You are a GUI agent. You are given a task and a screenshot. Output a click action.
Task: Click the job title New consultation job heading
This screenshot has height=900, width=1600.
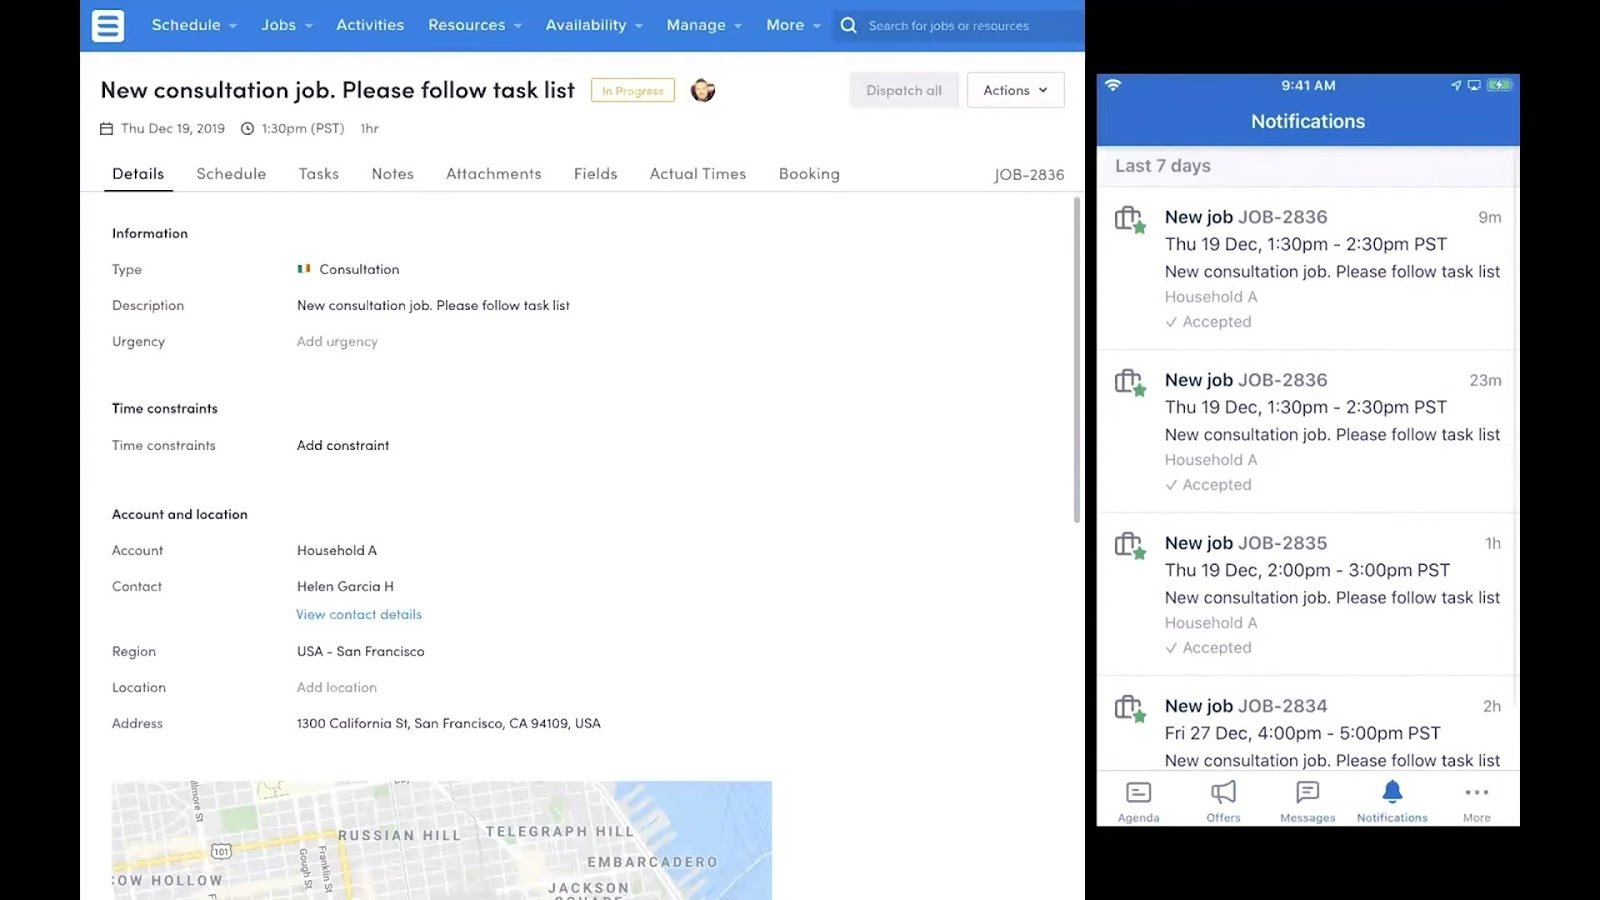pos(338,90)
